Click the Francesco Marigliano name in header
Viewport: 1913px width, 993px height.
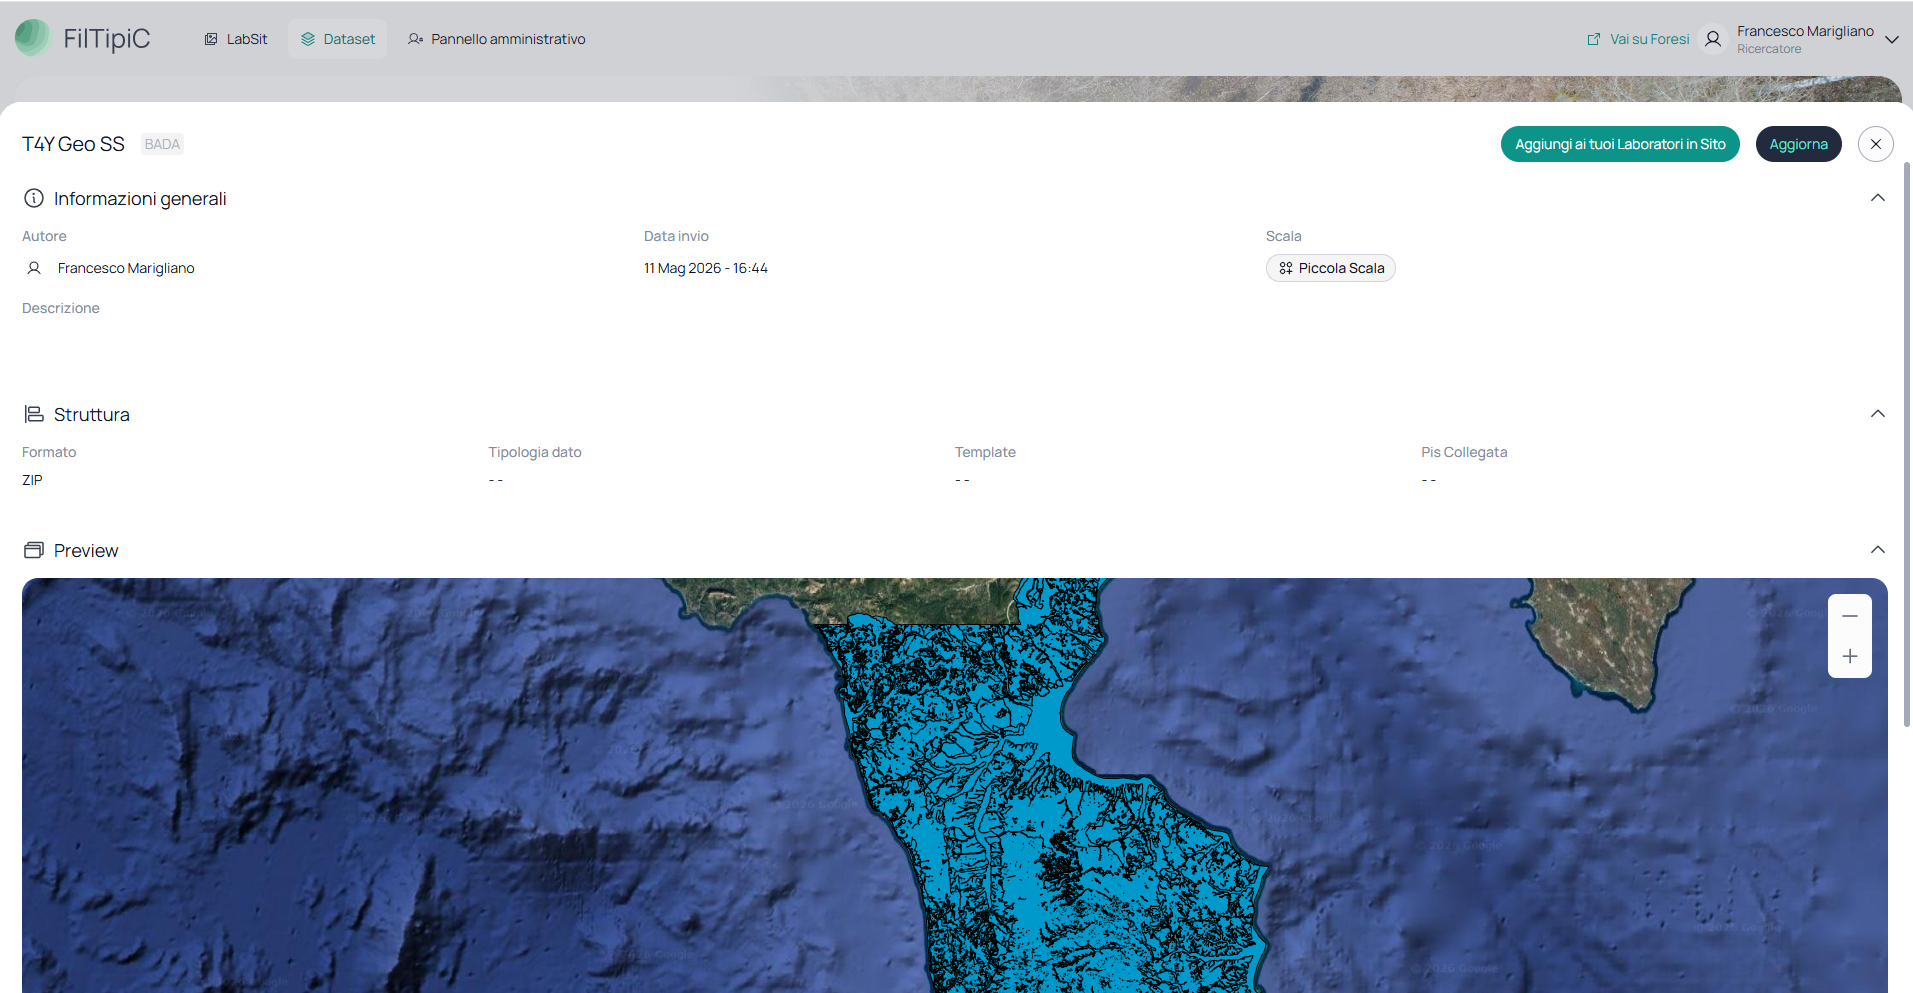(1805, 31)
